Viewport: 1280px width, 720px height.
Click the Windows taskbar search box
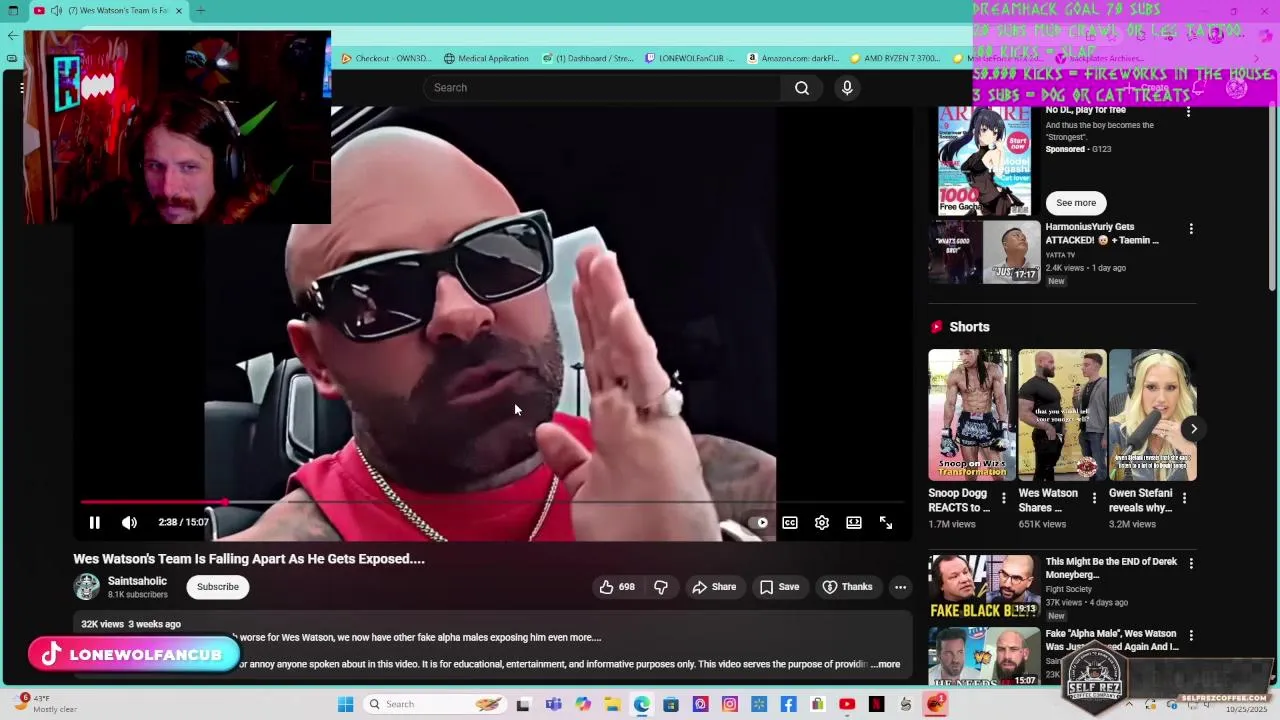tap(434, 704)
